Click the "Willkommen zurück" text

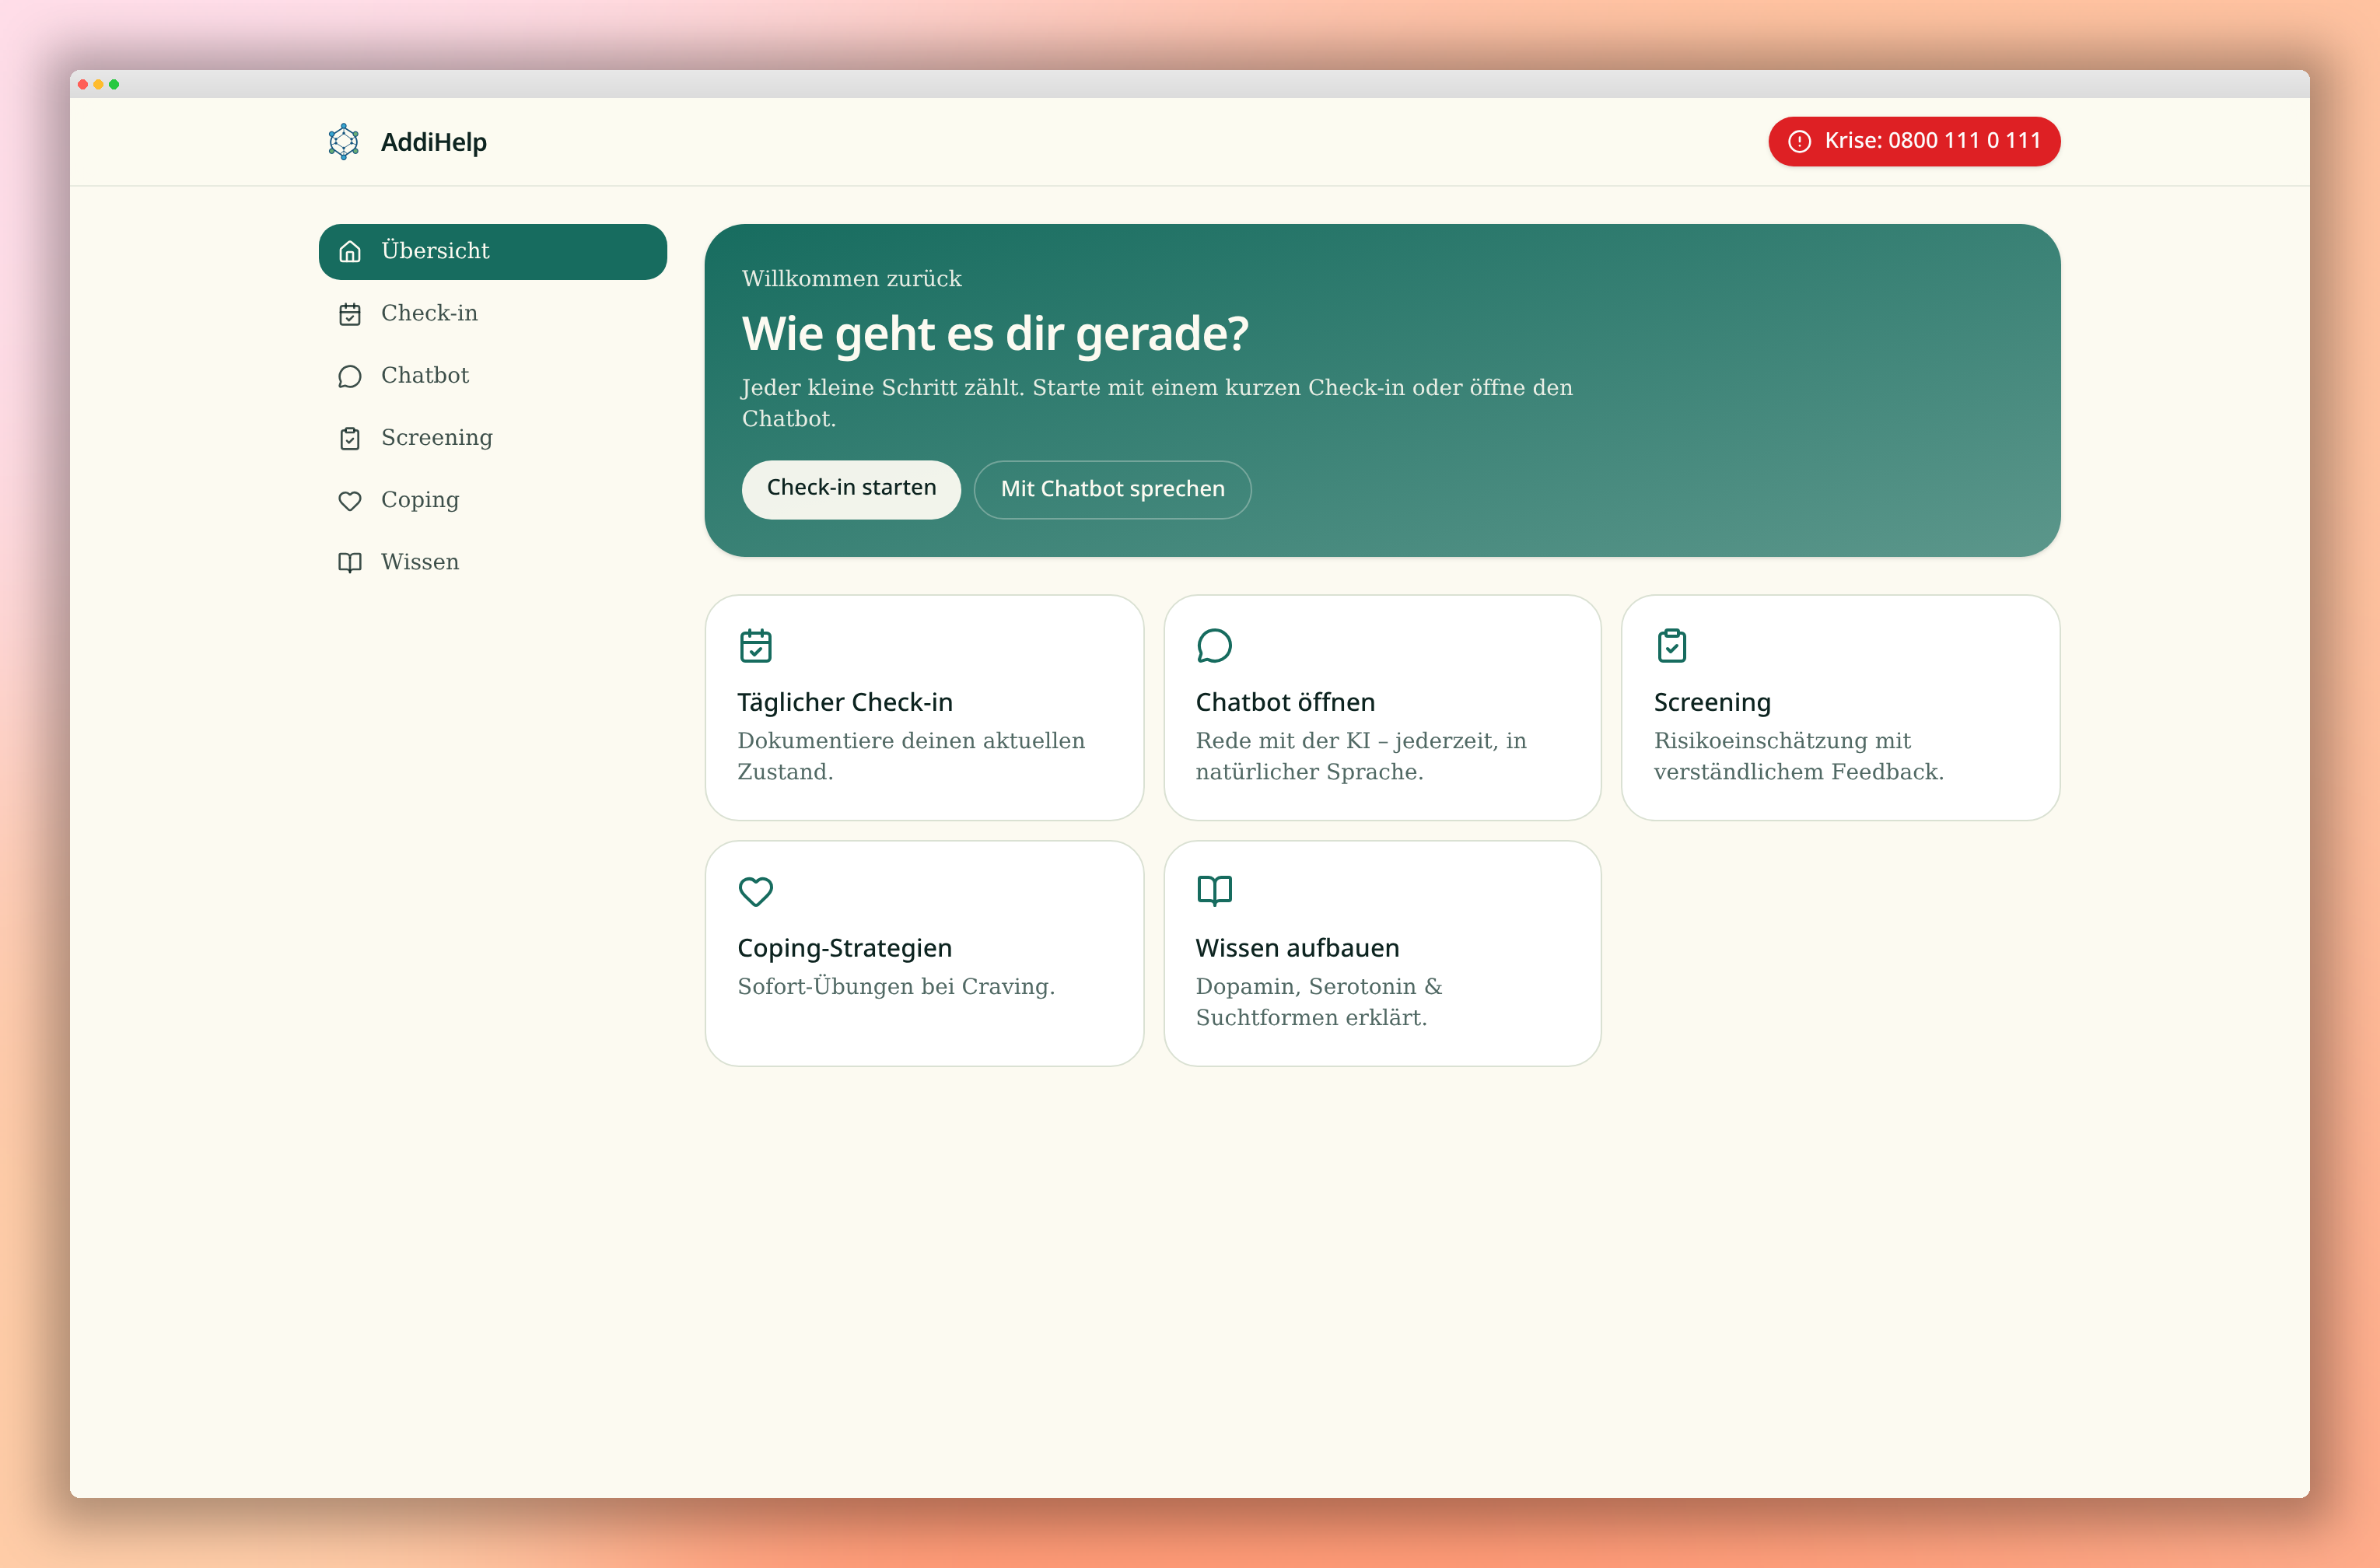pyautogui.click(x=852, y=279)
